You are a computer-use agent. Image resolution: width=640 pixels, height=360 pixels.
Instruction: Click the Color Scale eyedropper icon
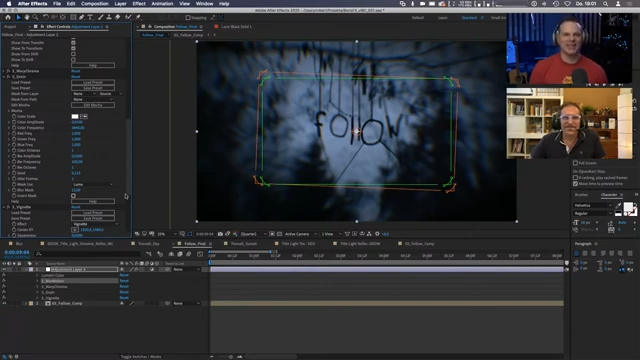tap(84, 116)
